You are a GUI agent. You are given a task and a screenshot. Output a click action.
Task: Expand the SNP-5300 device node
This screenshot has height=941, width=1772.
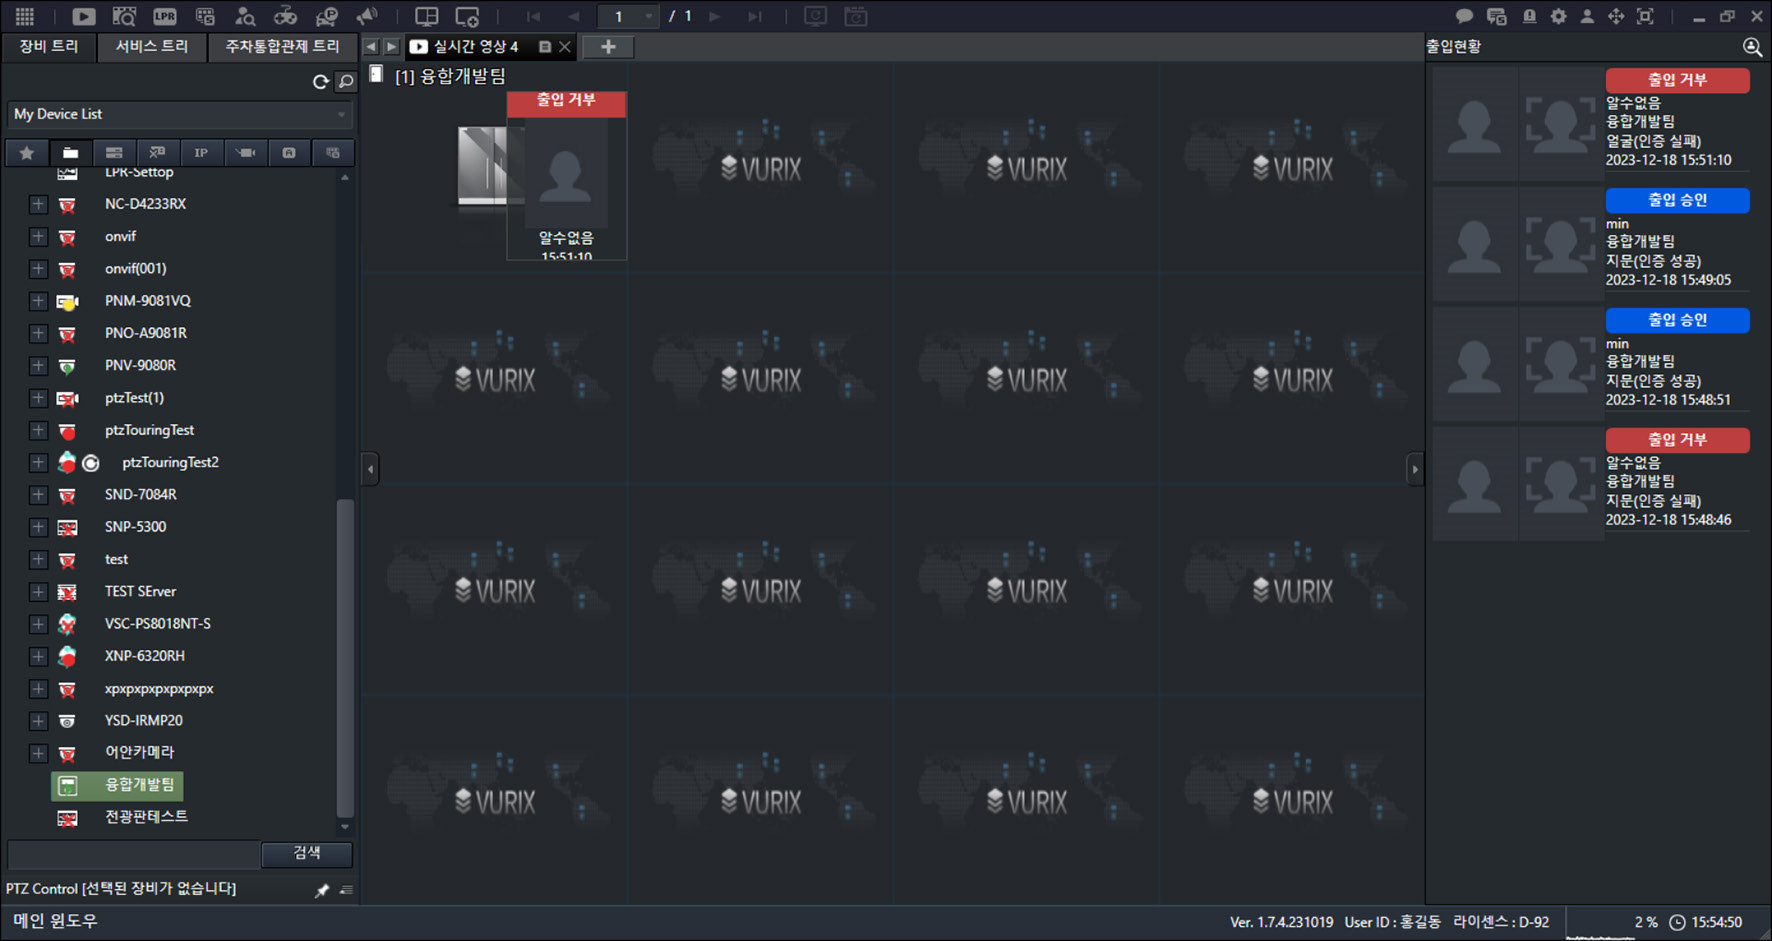coord(38,527)
